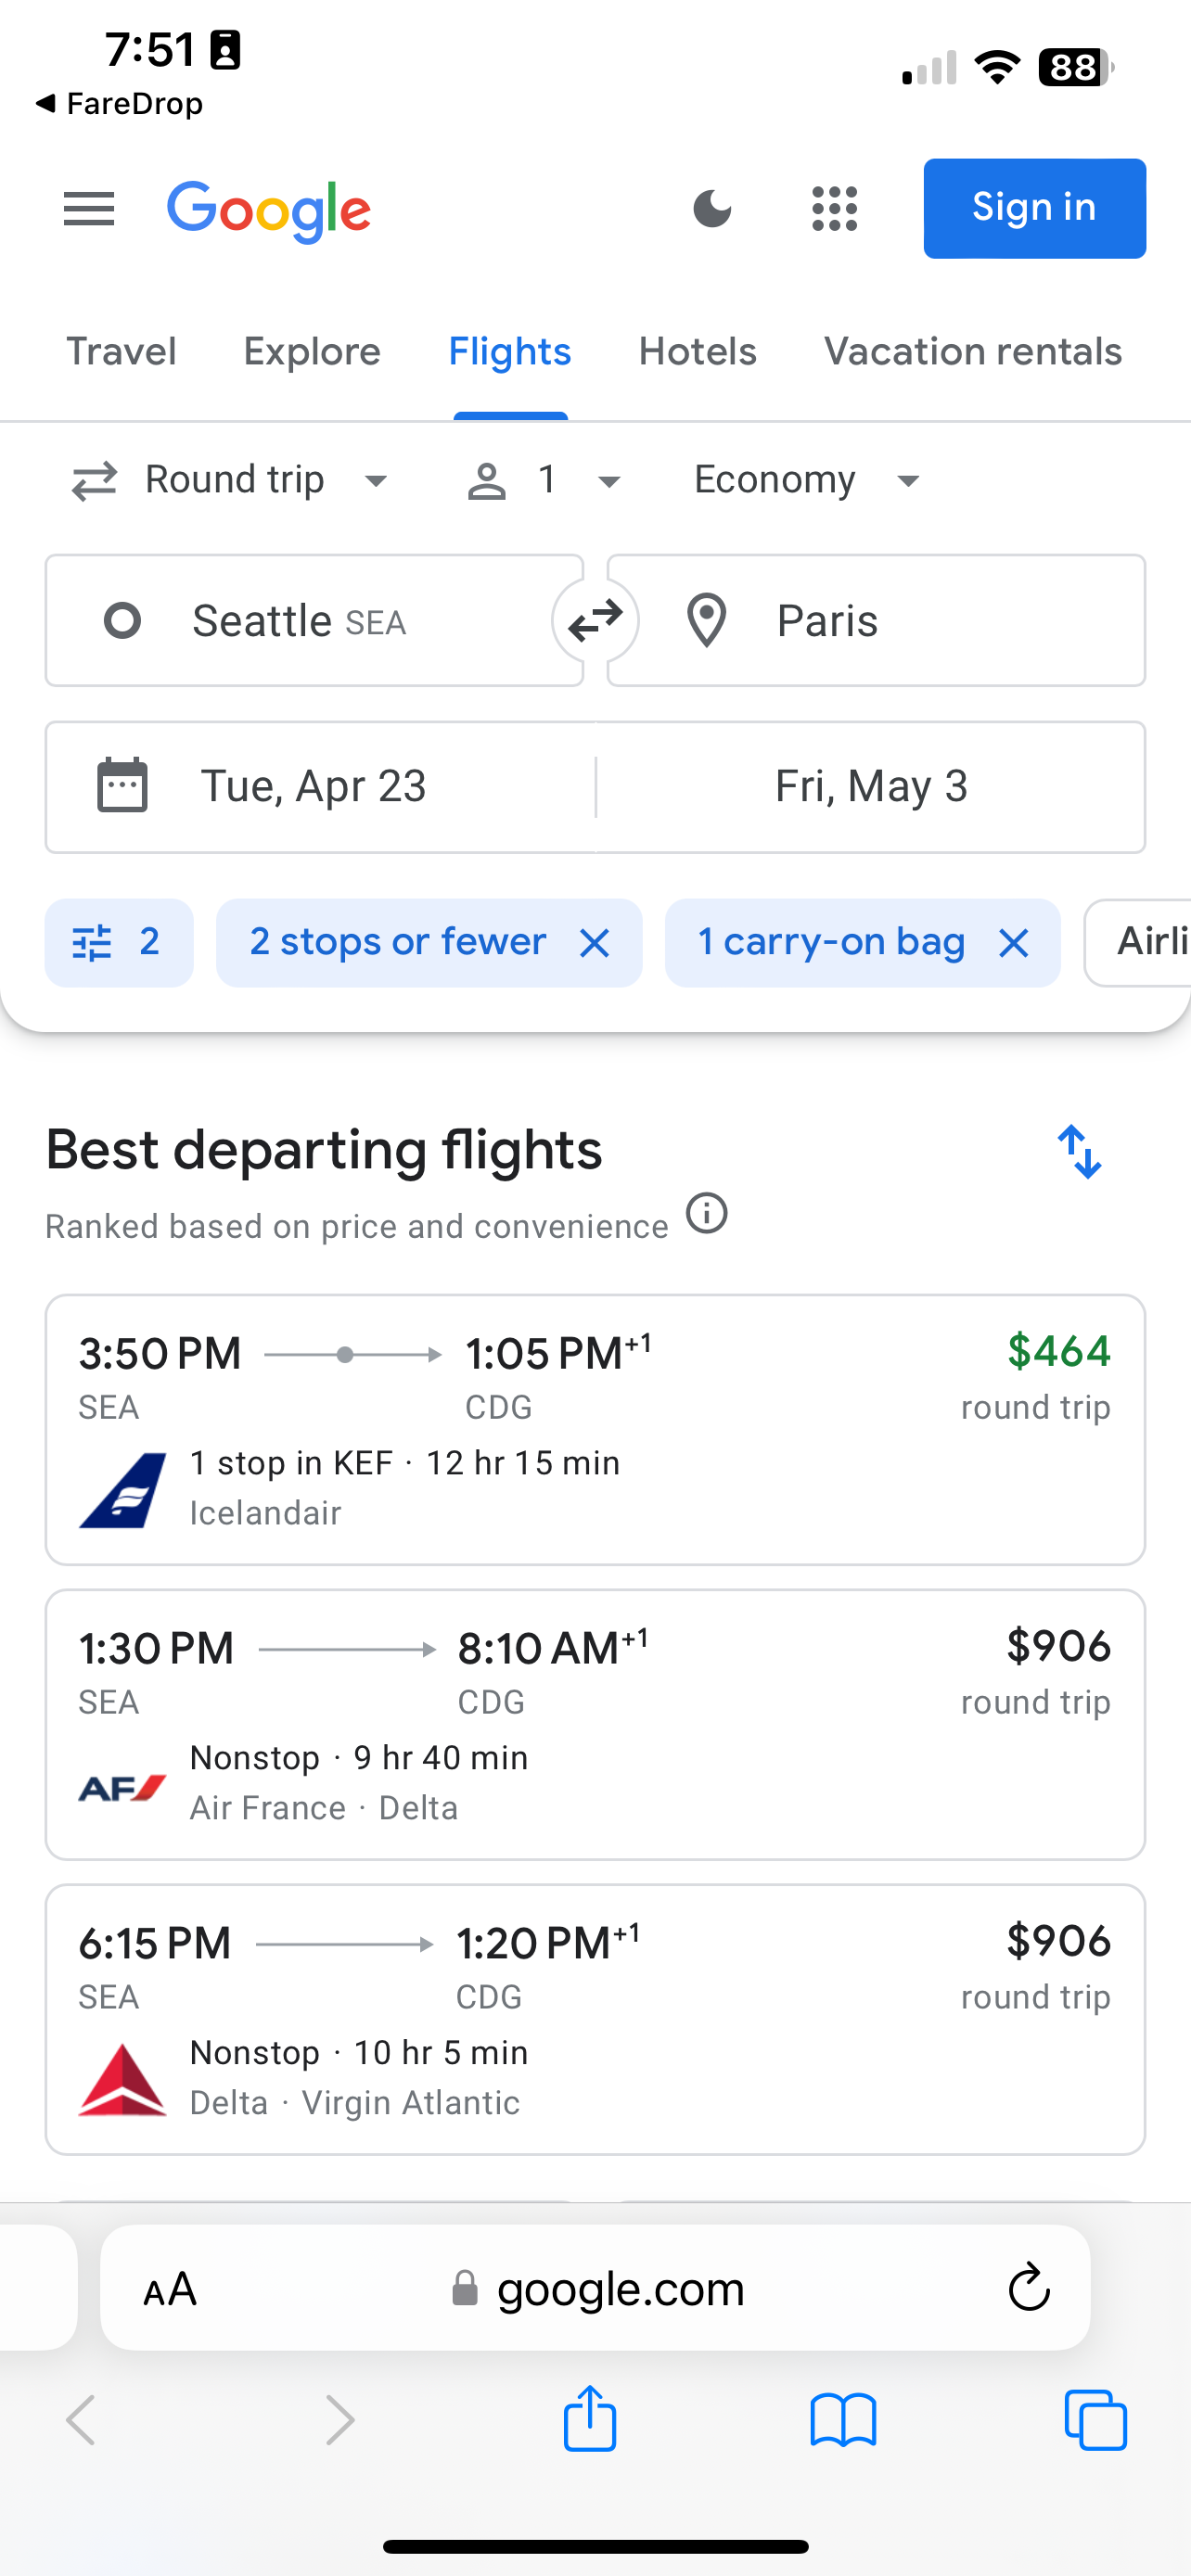Remove the 1 carry-on bag filter

coord(1014,942)
